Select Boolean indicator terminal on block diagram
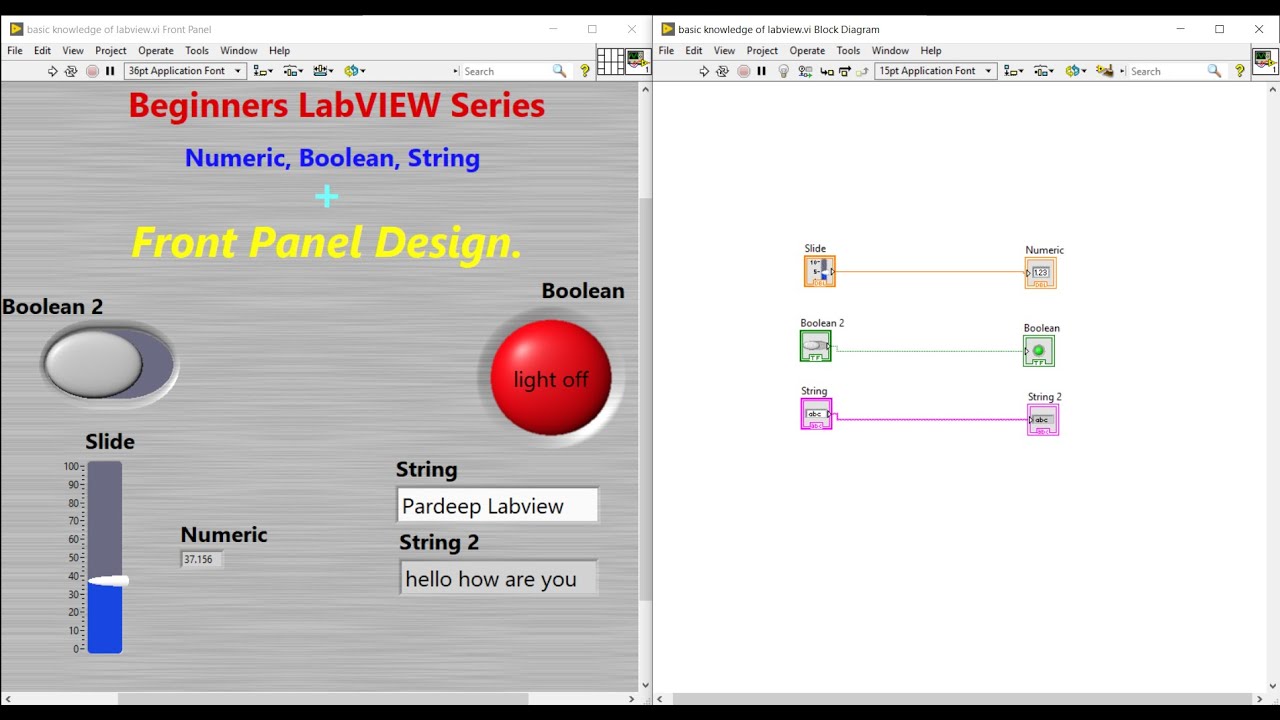Viewport: 1280px width, 720px height. click(1039, 351)
